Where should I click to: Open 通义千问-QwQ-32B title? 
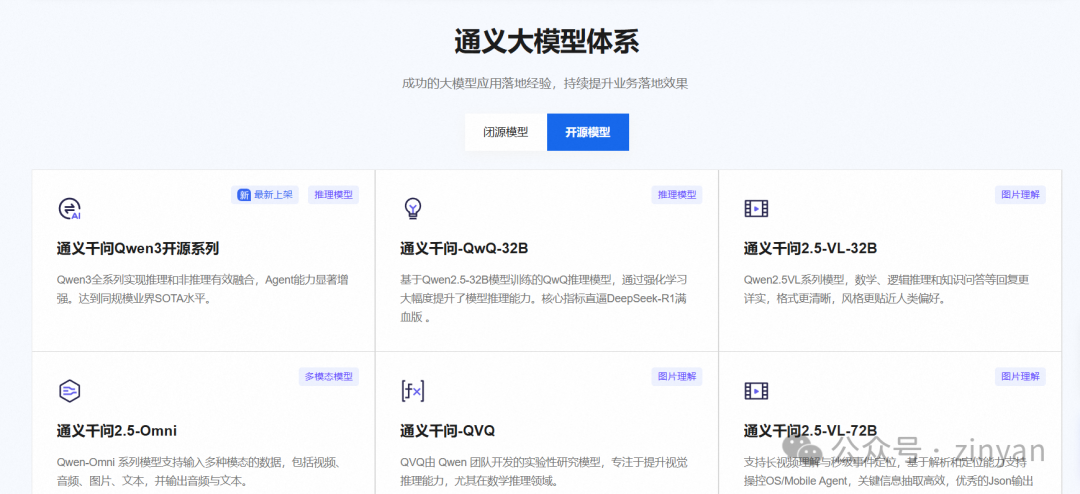(x=464, y=249)
